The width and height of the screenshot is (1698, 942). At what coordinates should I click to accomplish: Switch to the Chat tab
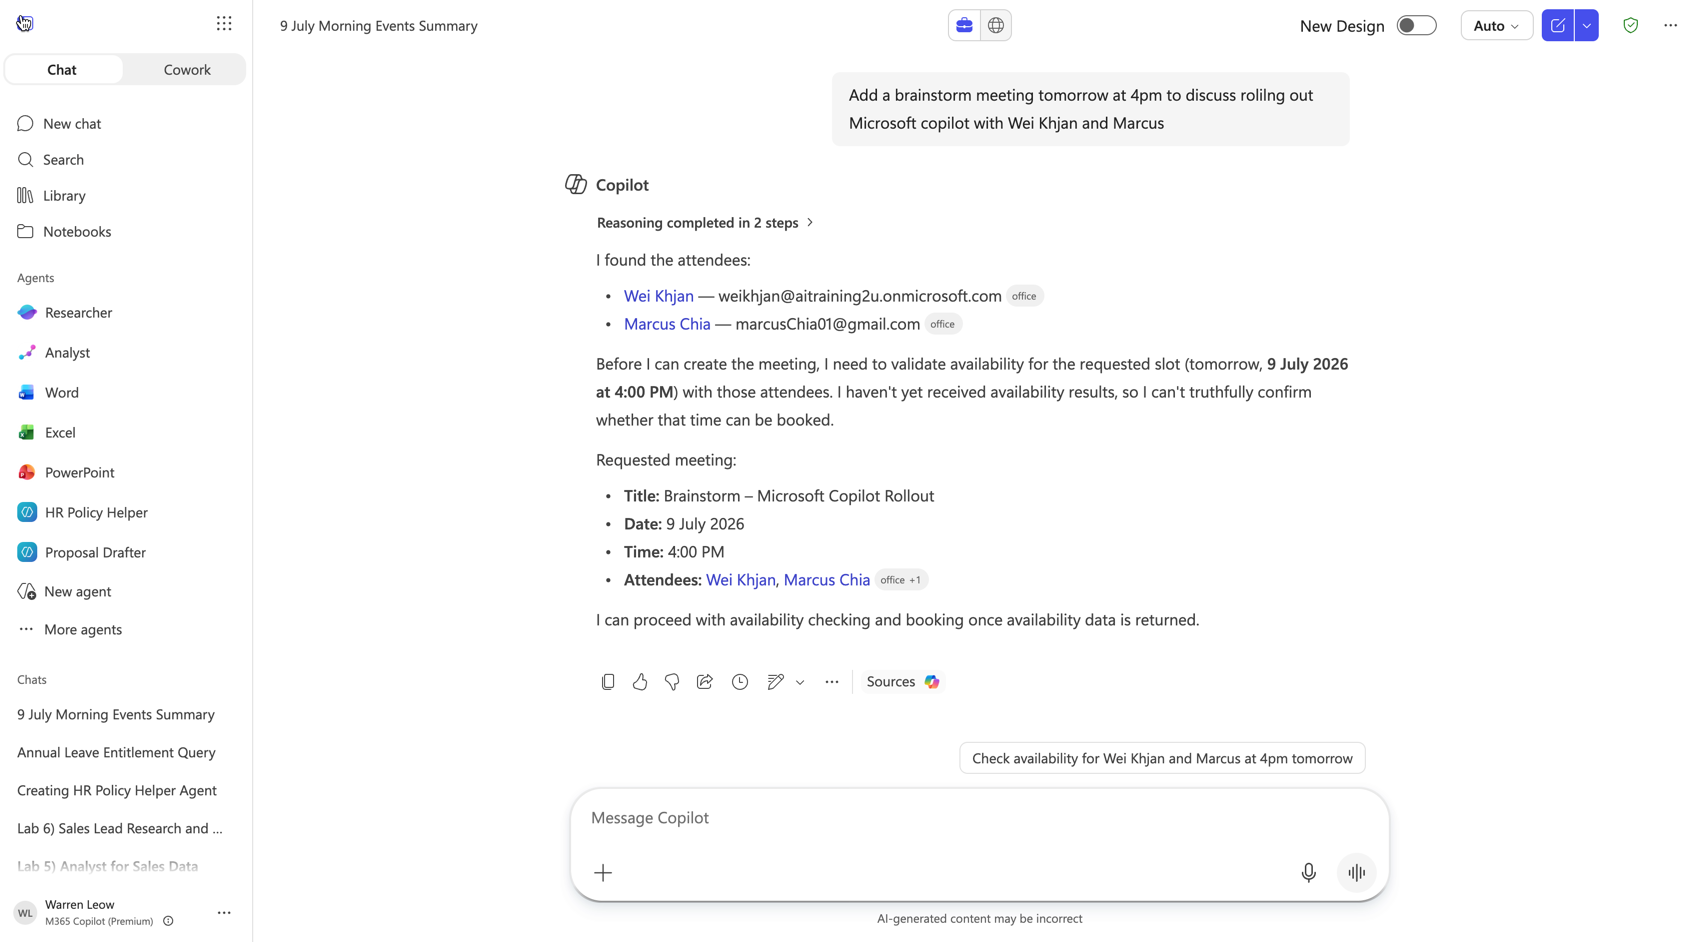[62, 69]
